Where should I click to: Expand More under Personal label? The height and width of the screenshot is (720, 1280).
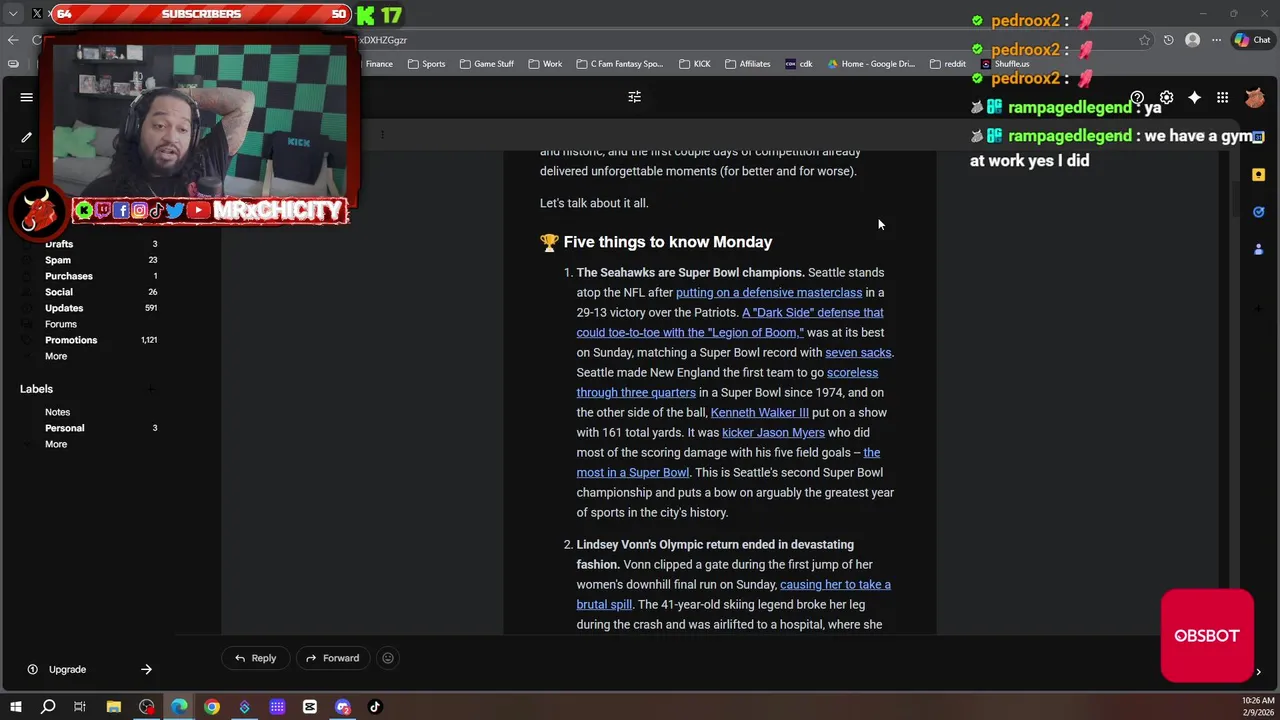(56, 444)
